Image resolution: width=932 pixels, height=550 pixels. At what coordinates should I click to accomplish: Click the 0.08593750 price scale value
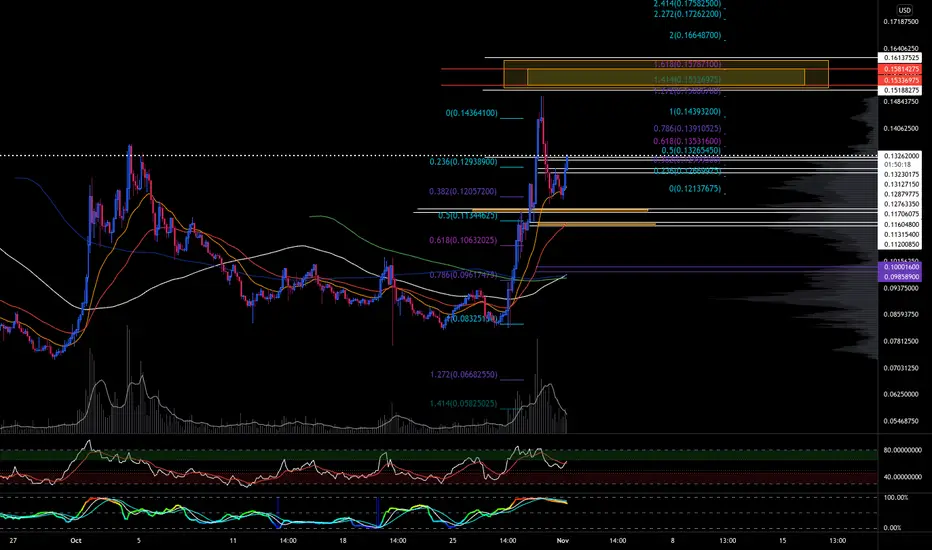click(x=900, y=315)
